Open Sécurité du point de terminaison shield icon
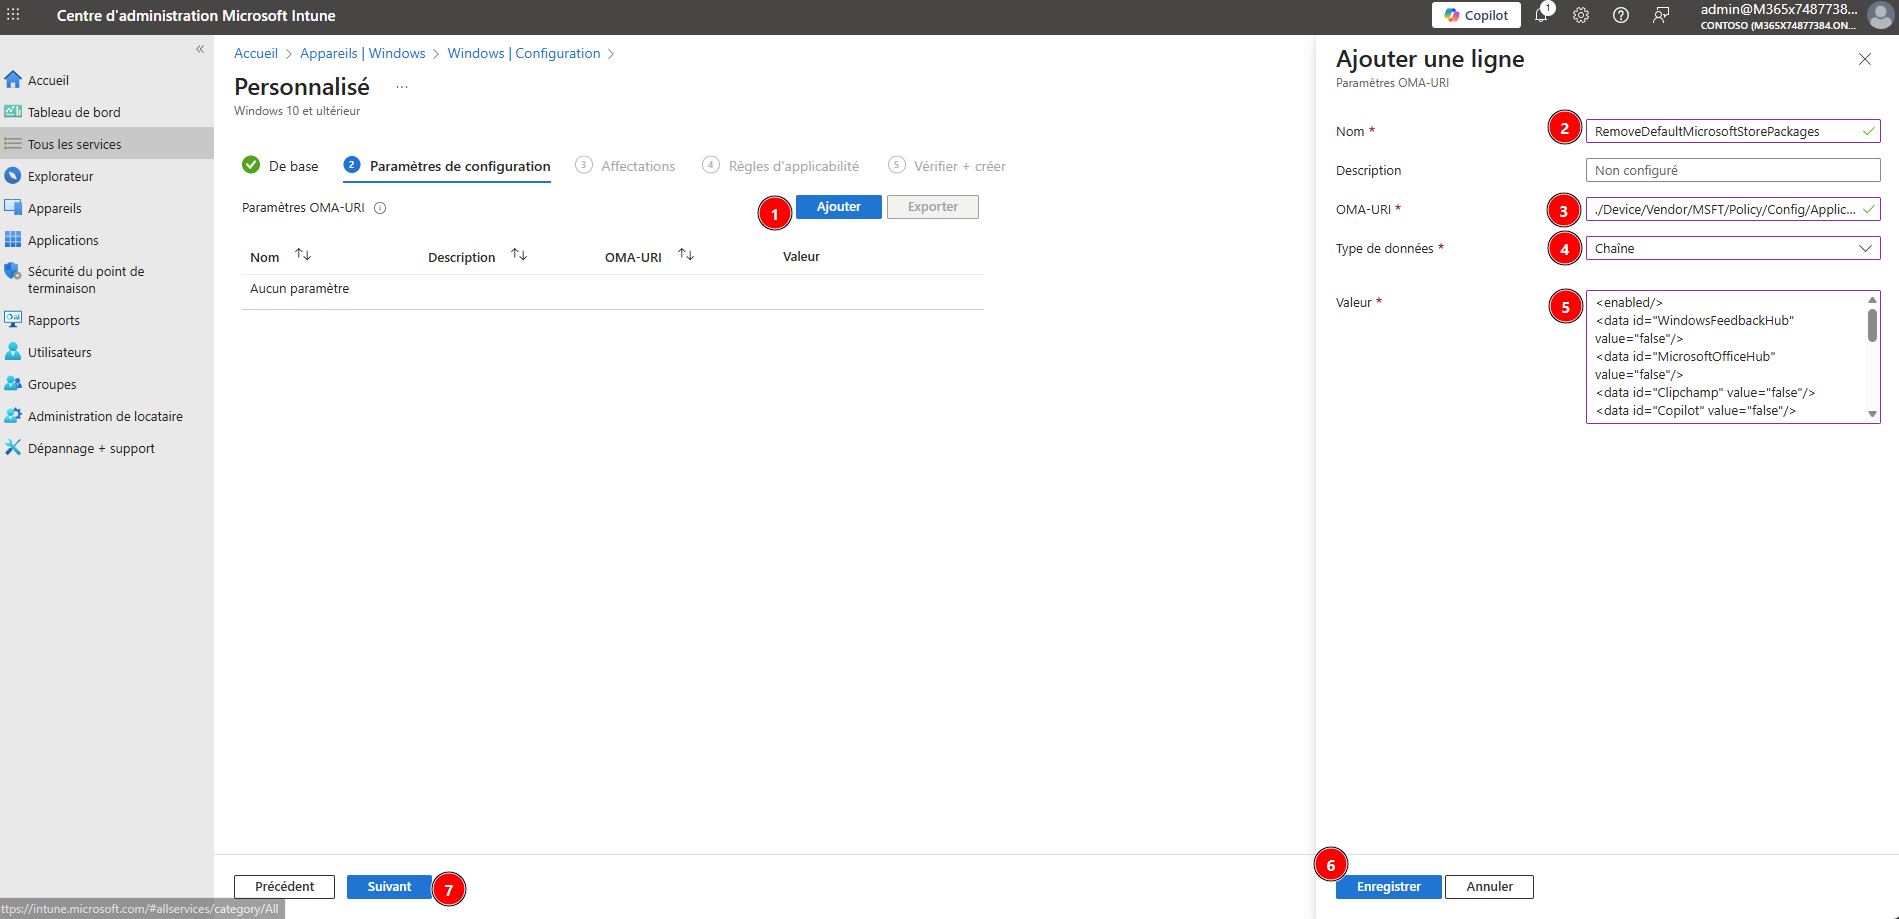 pyautogui.click(x=13, y=271)
